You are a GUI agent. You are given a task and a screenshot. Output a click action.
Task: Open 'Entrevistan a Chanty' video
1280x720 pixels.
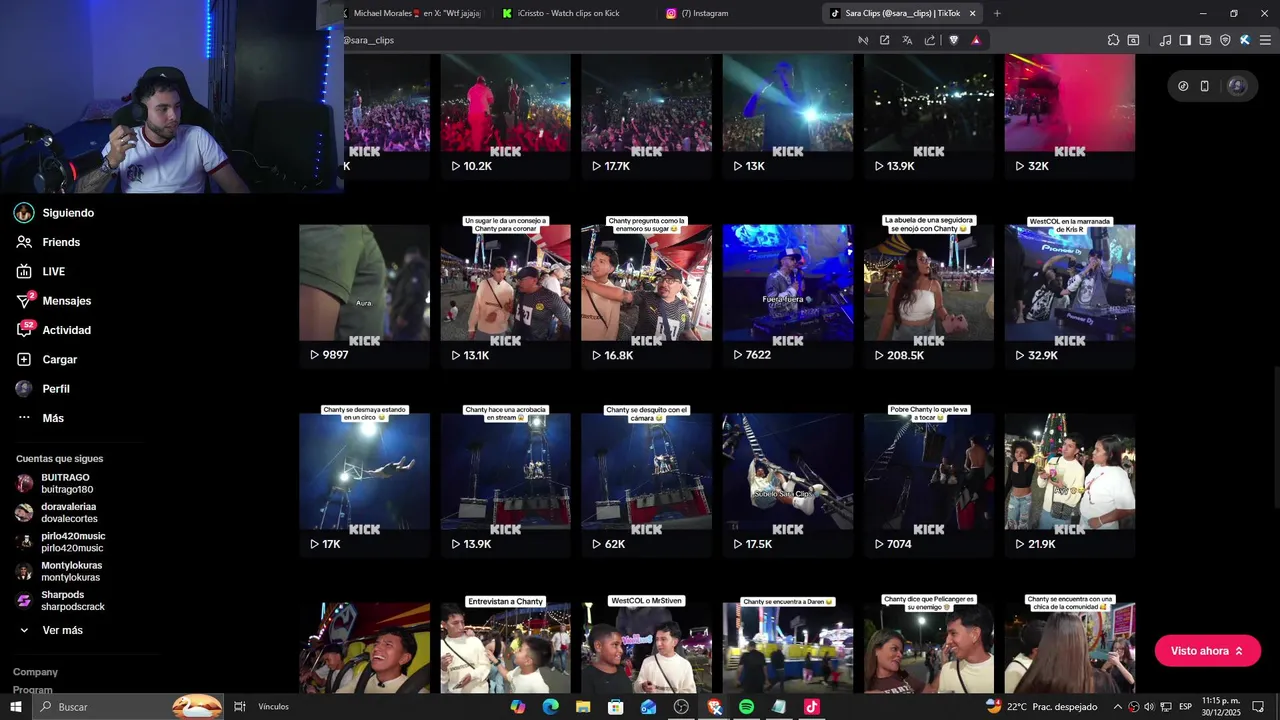[506, 644]
